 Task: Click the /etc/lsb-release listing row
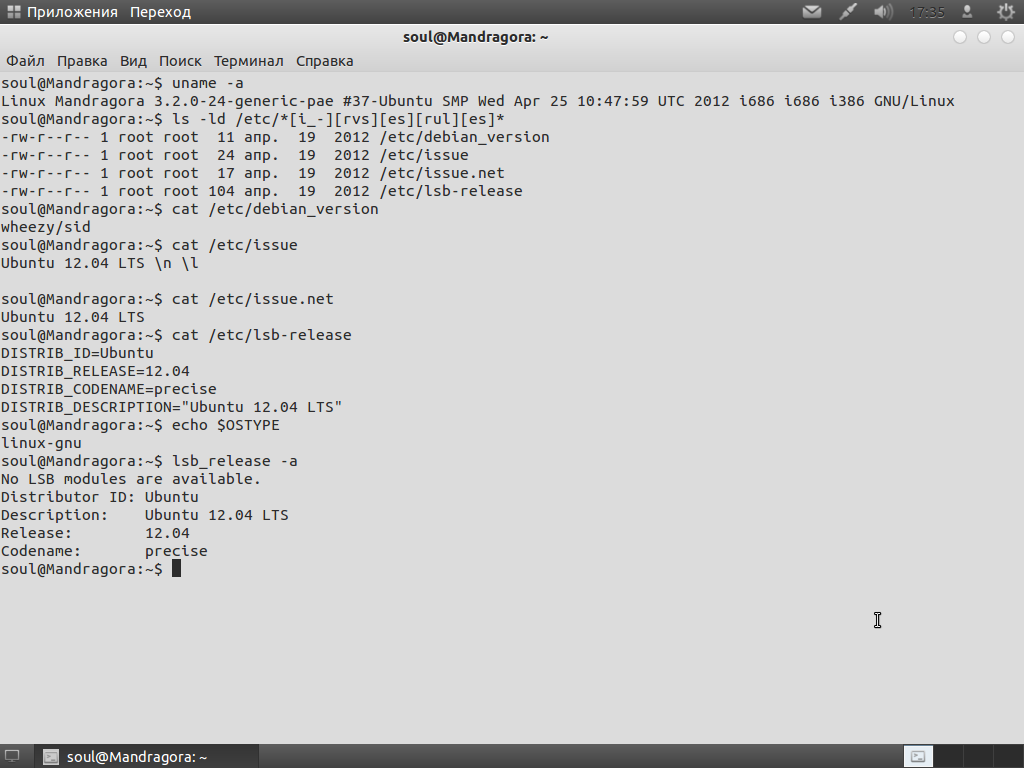click(x=261, y=191)
